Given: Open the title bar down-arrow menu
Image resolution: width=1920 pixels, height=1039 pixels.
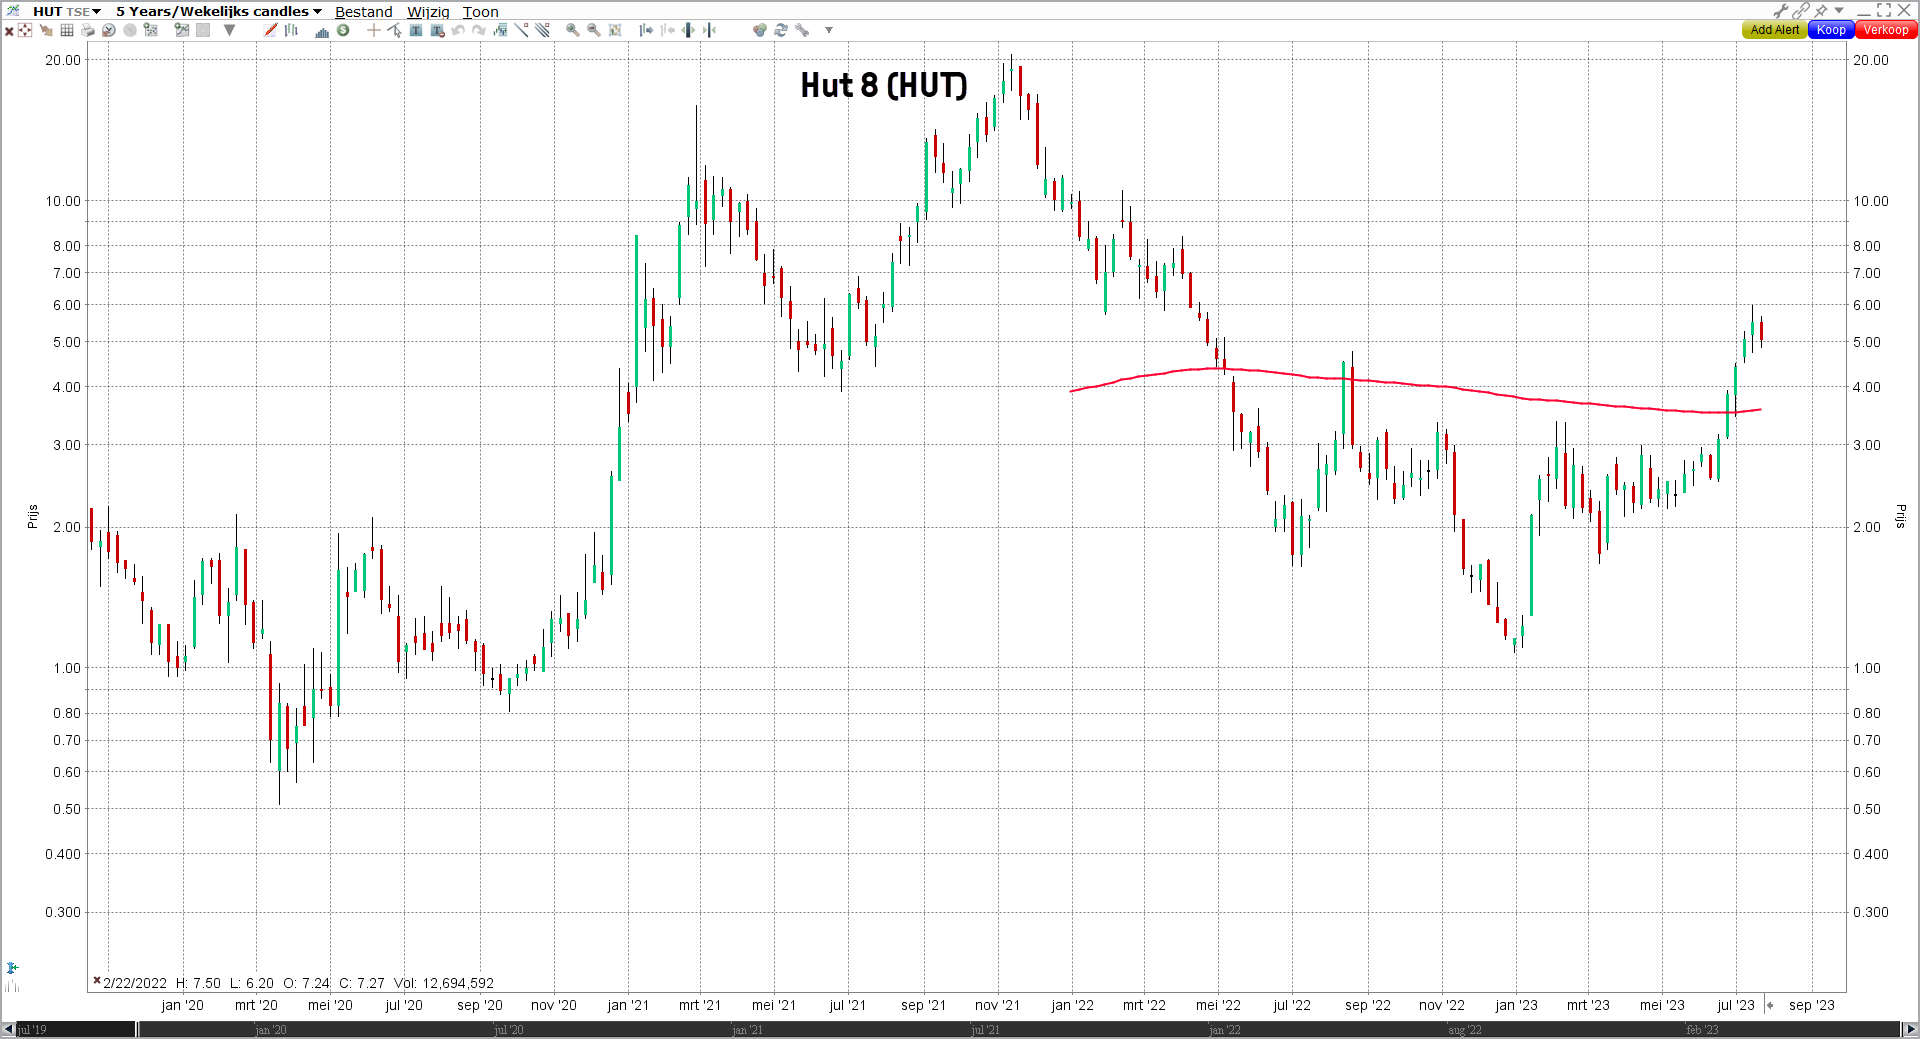Looking at the screenshot, I should pos(1839,10).
